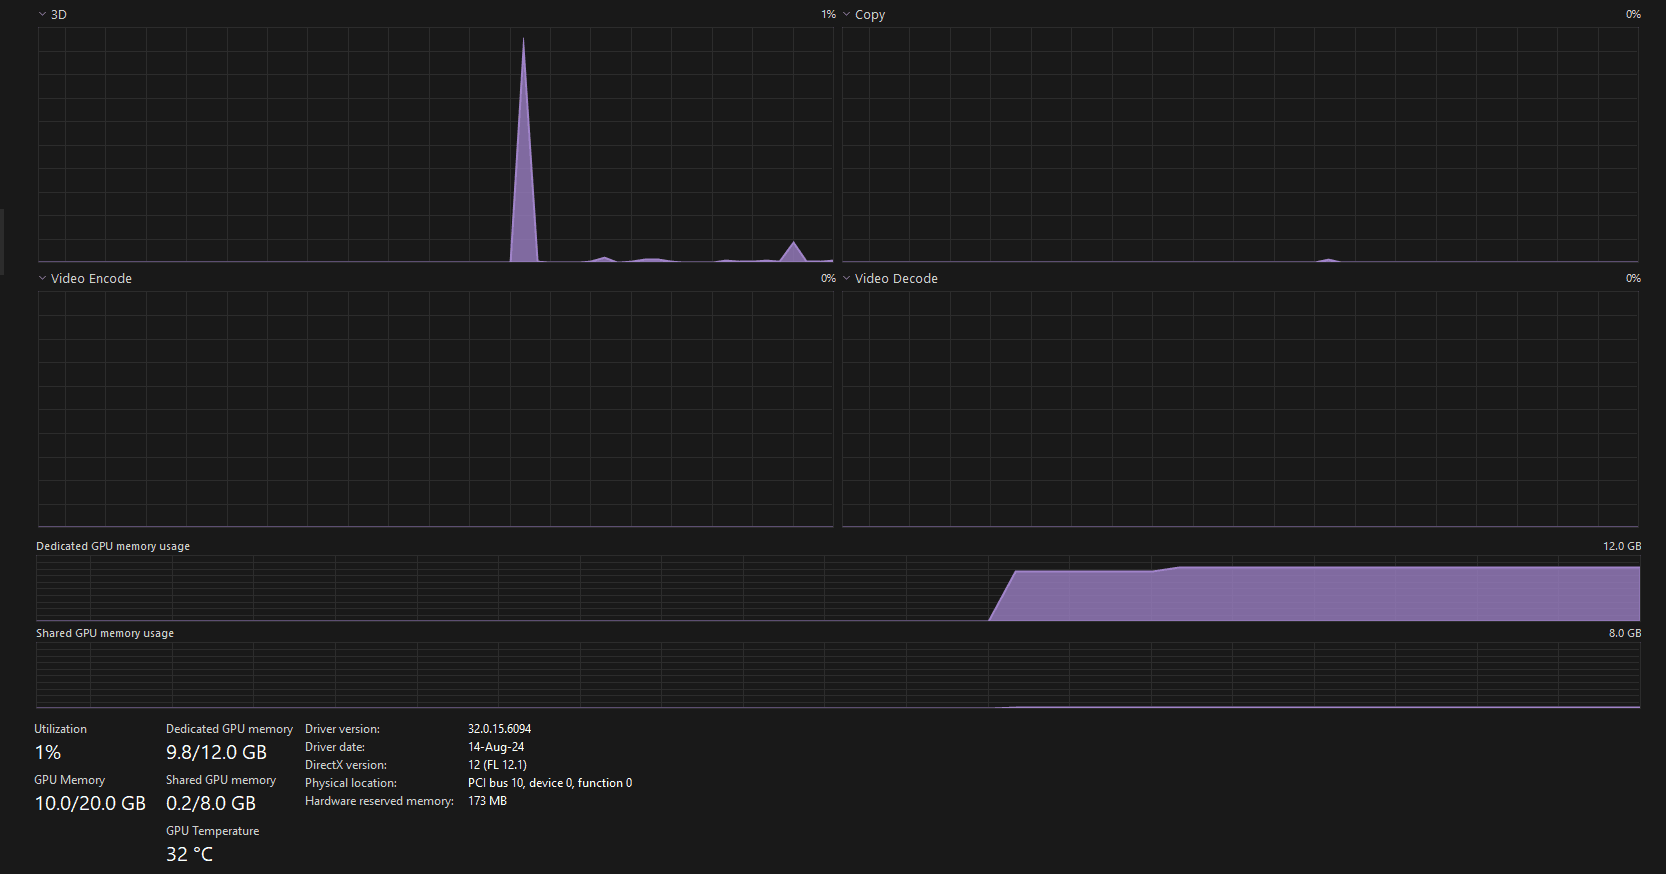The image size is (1666, 874).
Task: Click the GPU Temperature 32 °C reading
Action: click(189, 855)
